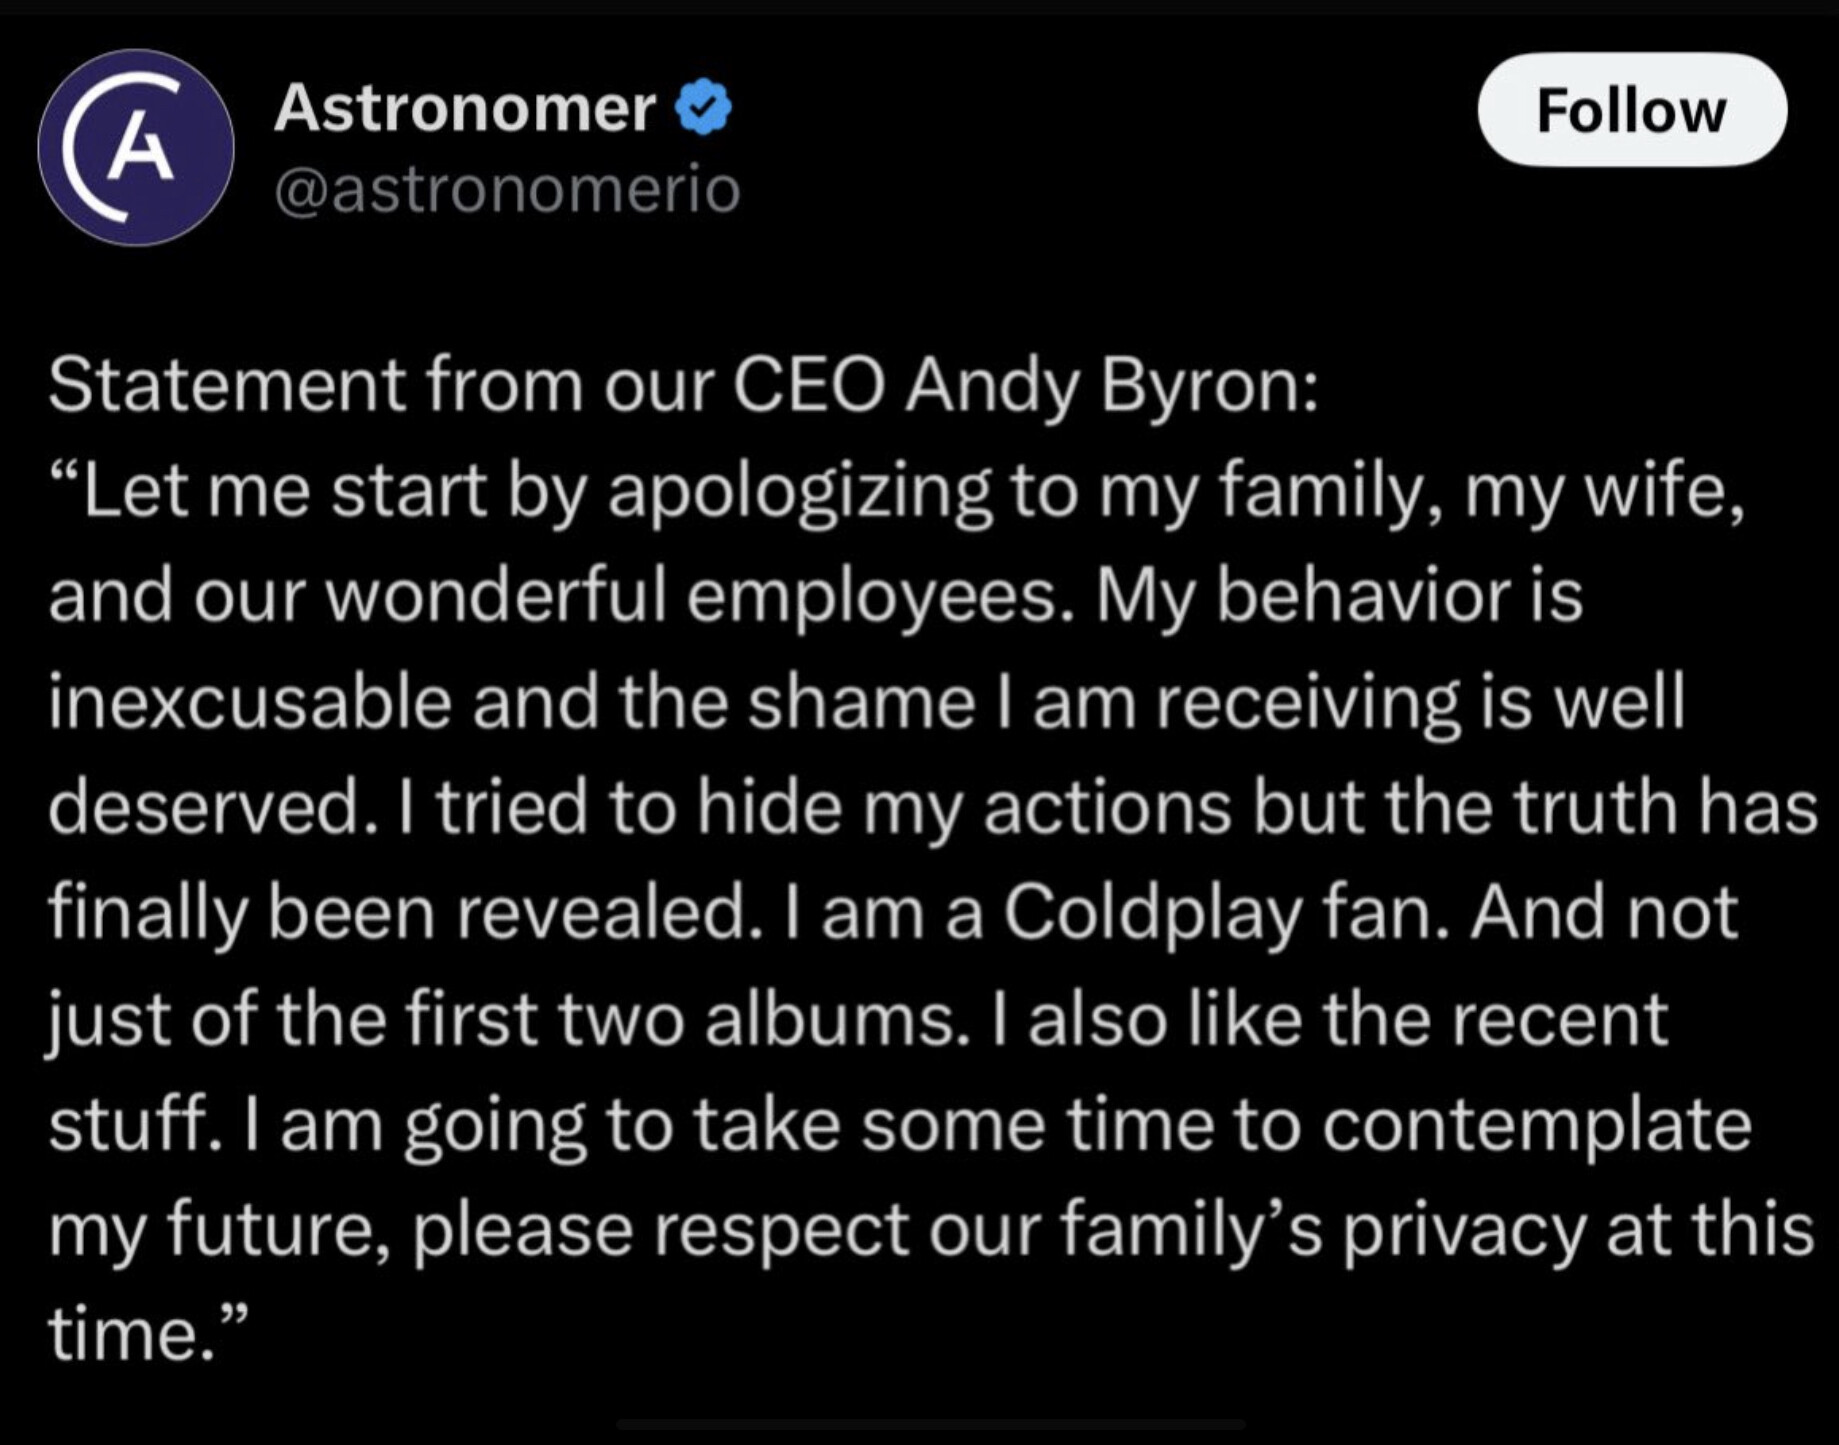Click the 'Statement from our CEO' line

click(683, 385)
